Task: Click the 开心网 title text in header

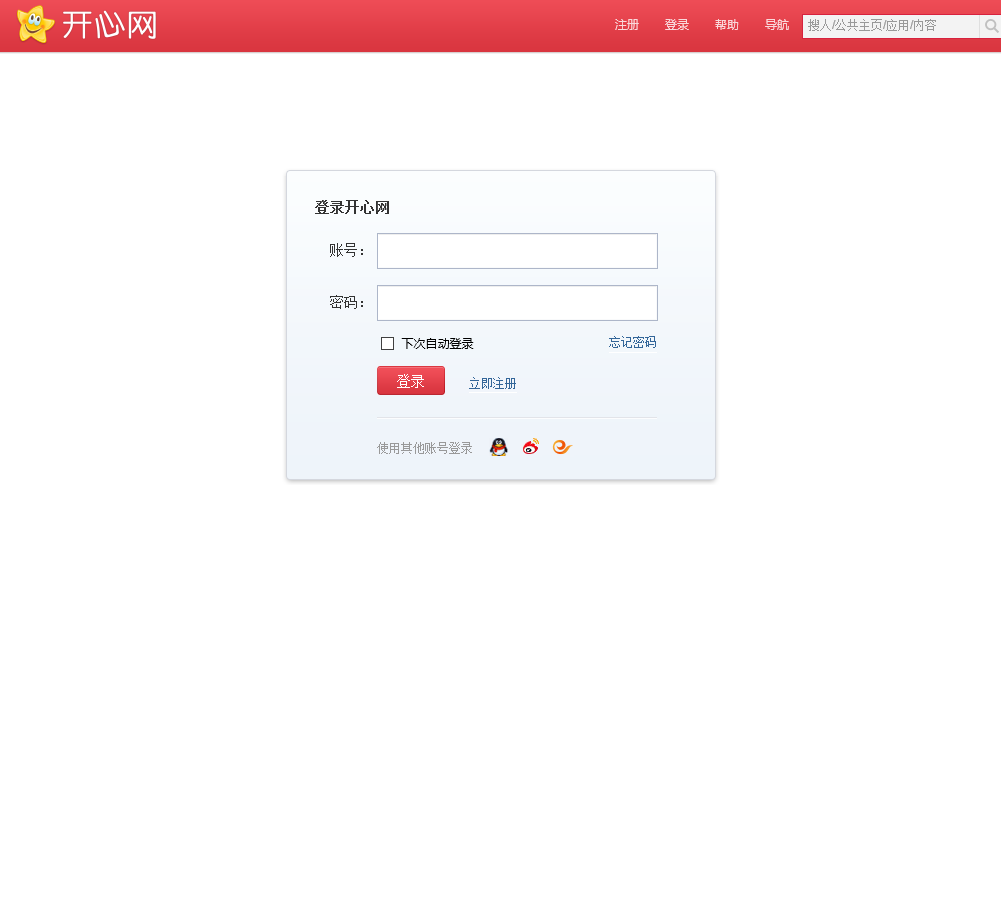Action: (109, 26)
